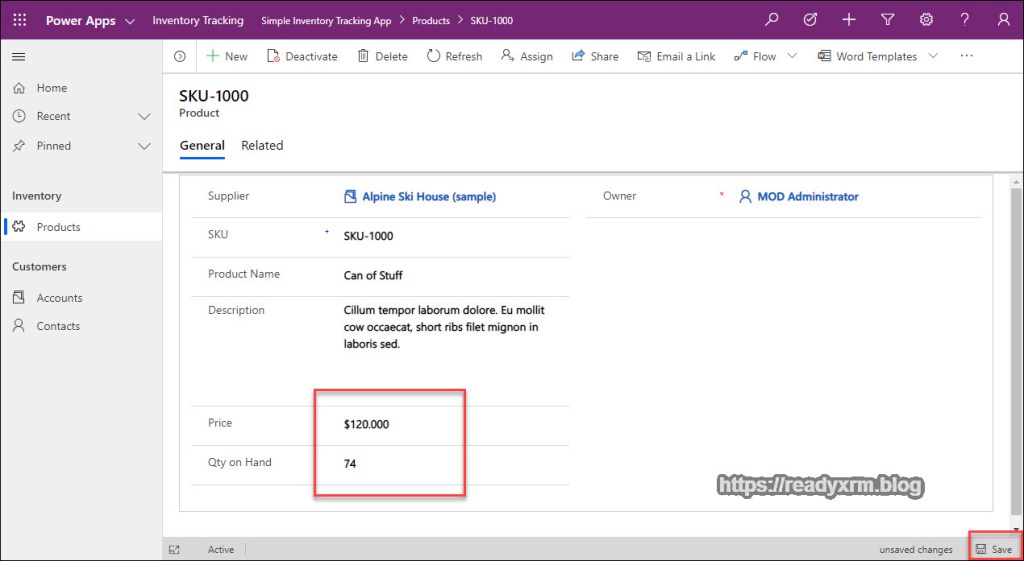
Task: Click the plus quick create icon
Action: pos(849,20)
